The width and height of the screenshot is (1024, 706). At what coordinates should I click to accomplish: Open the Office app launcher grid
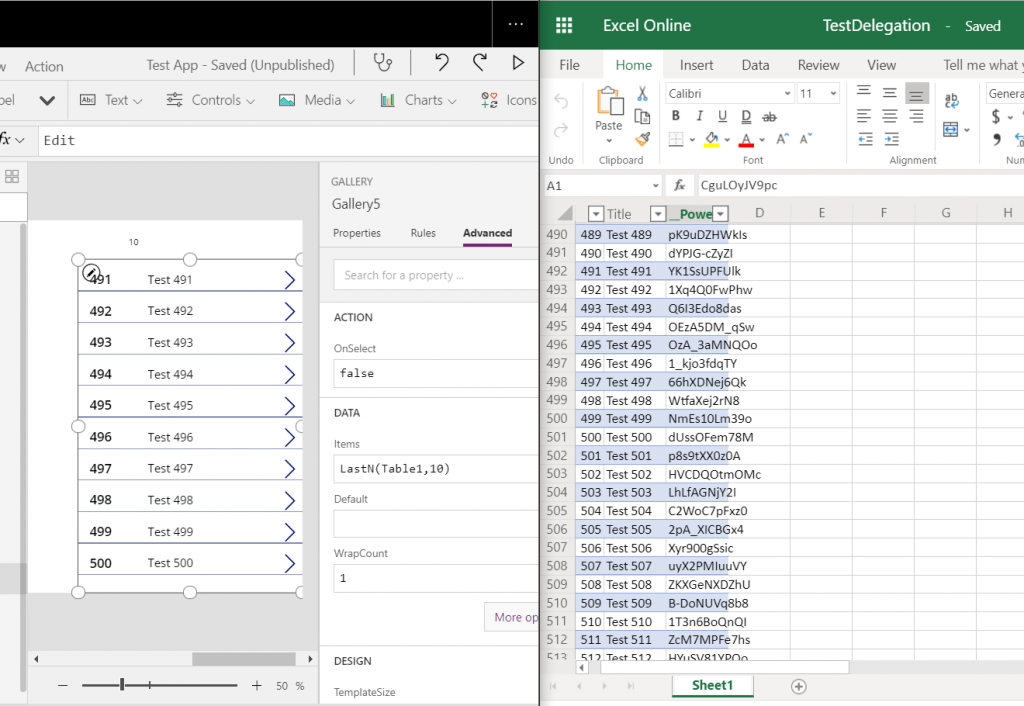pos(564,25)
